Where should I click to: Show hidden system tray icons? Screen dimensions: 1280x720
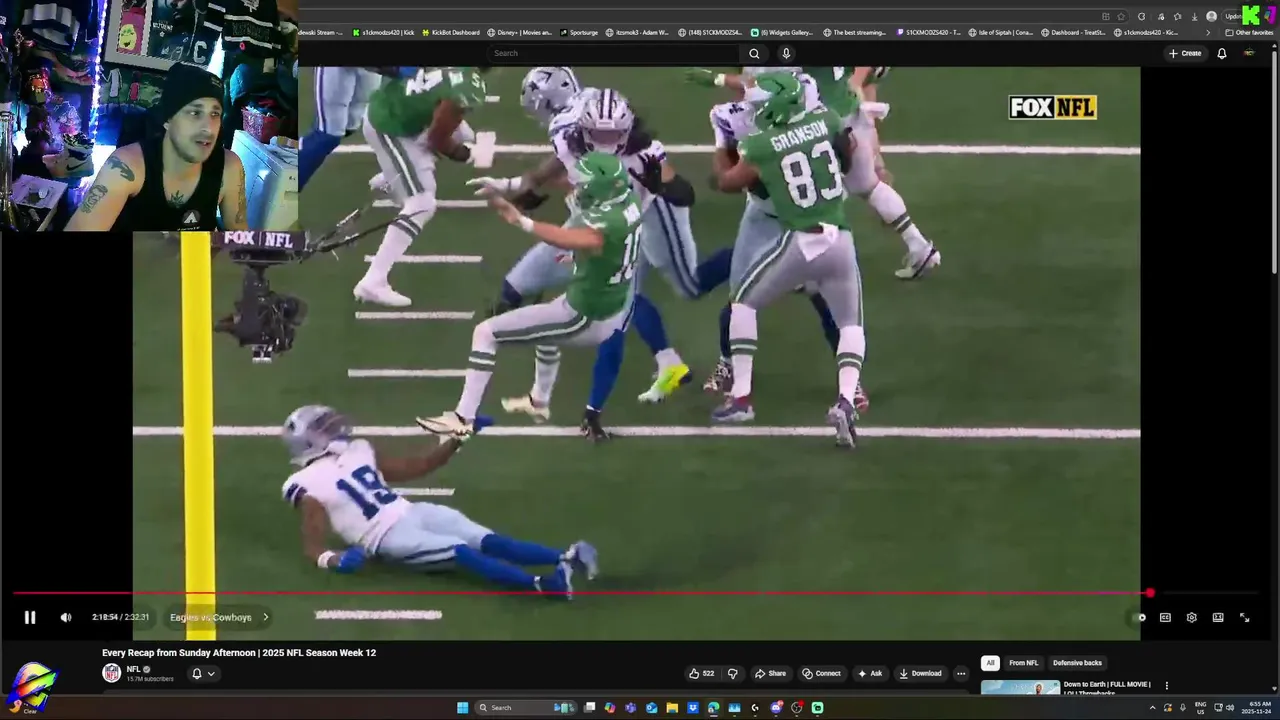point(1152,708)
